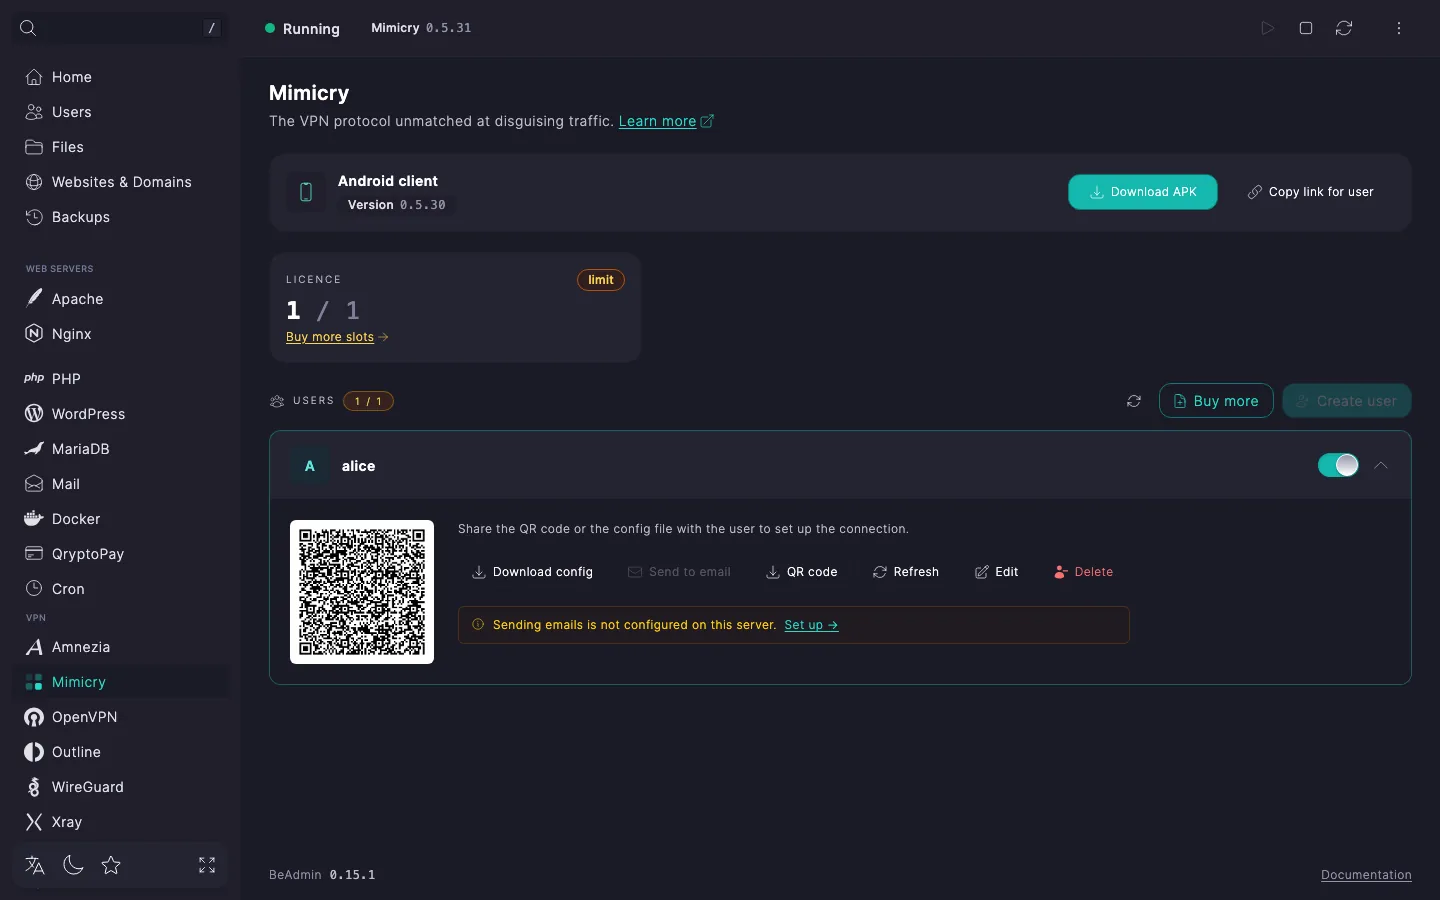Click the Buy more button
This screenshot has height=900, width=1440.
(1216, 401)
